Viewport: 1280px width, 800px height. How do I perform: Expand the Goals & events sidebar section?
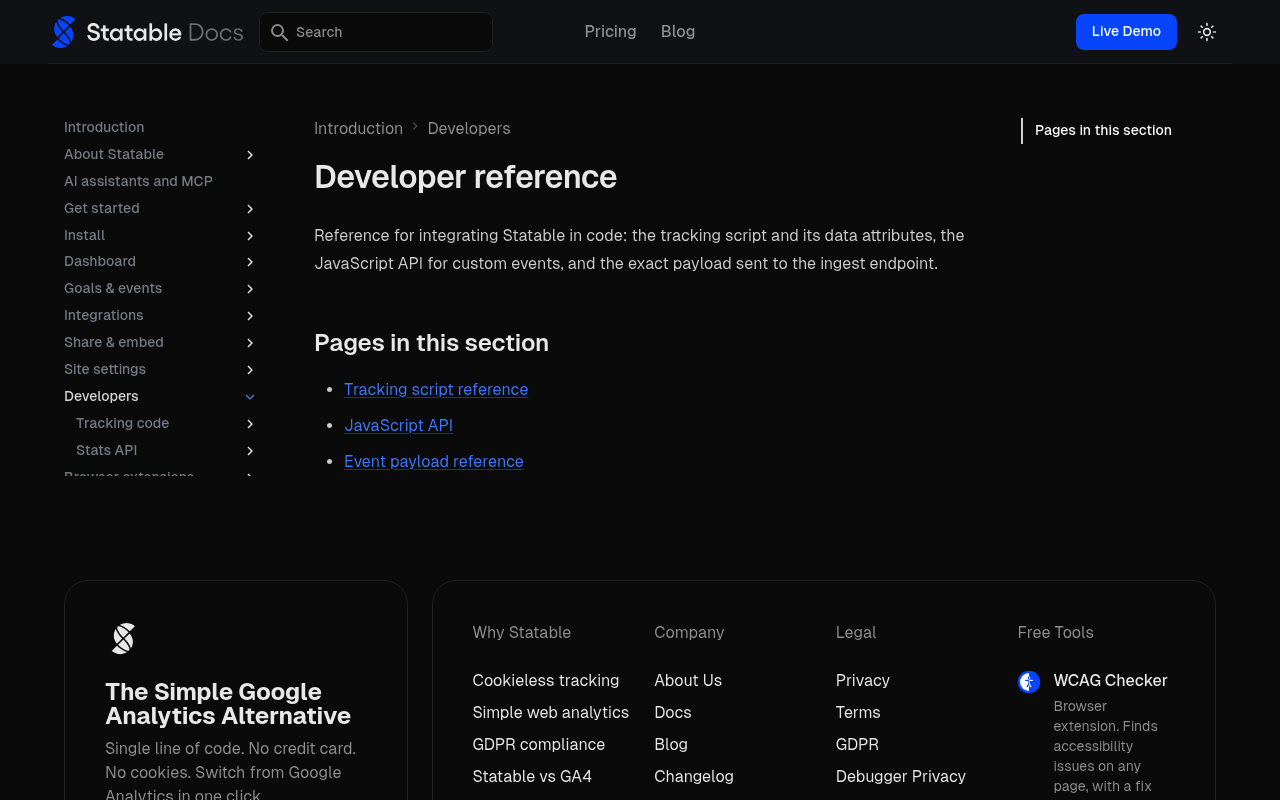click(250, 289)
